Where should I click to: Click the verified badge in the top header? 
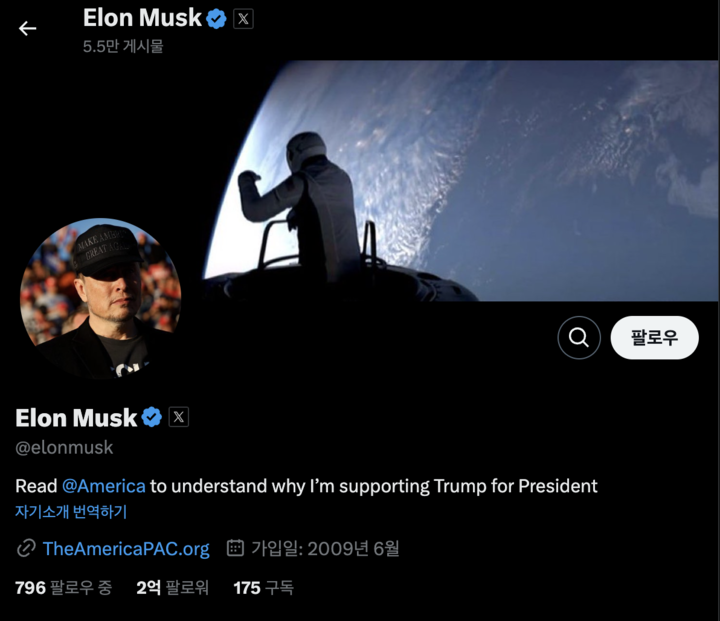216,19
